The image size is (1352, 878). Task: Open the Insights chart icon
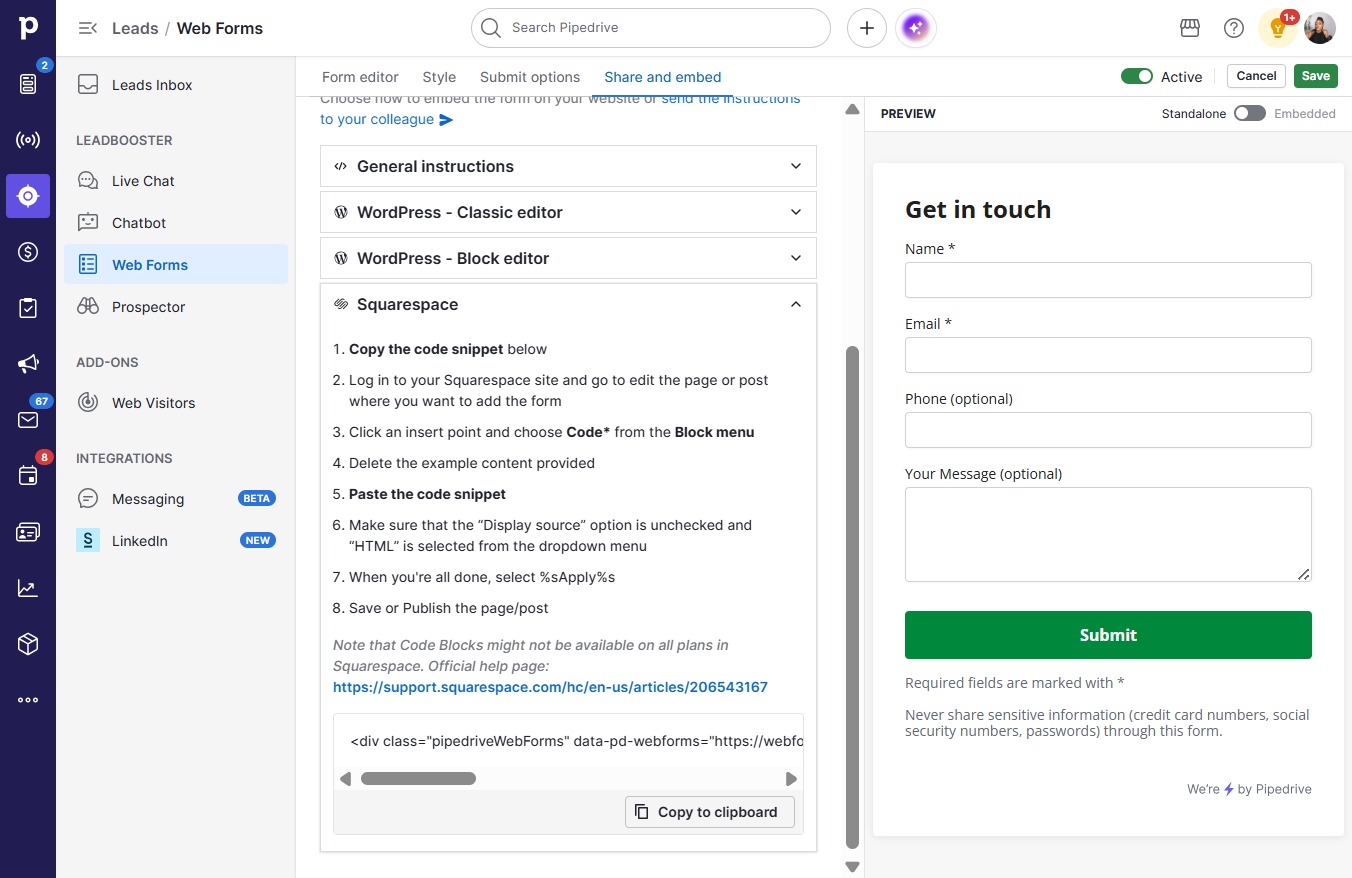coord(28,588)
